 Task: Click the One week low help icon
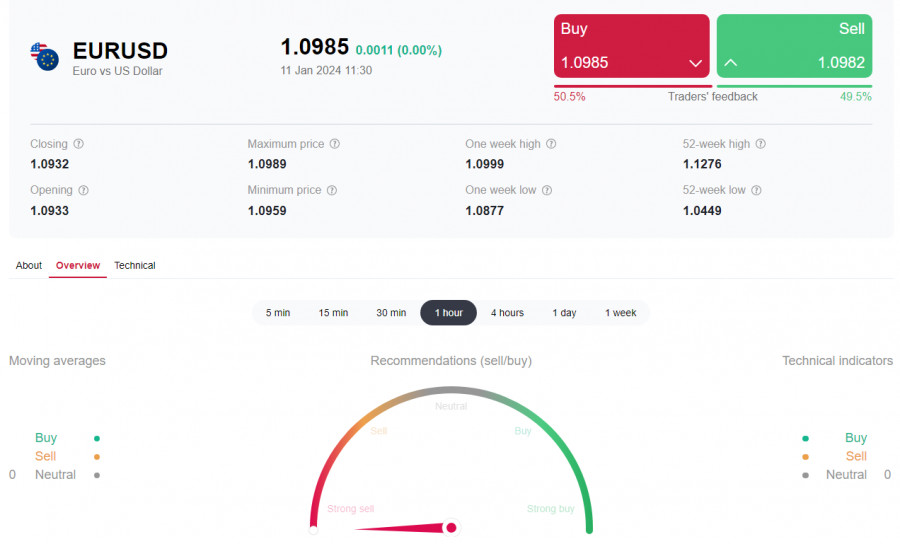click(547, 190)
